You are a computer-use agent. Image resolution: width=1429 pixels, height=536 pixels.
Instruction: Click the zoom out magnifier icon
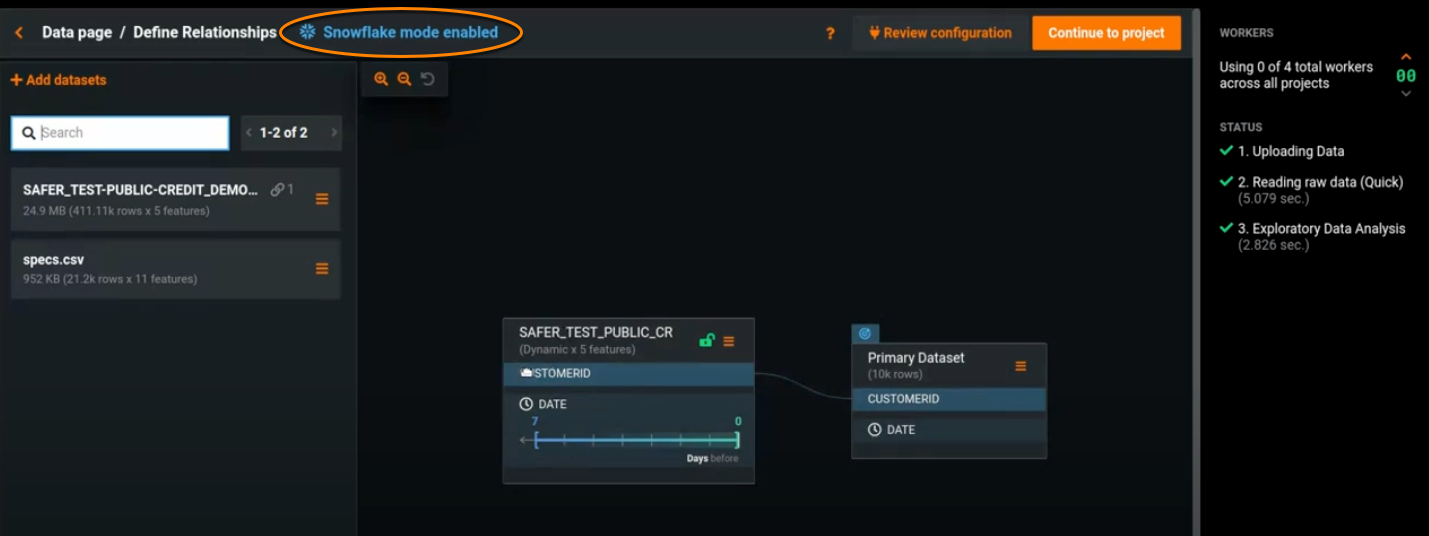[404, 79]
